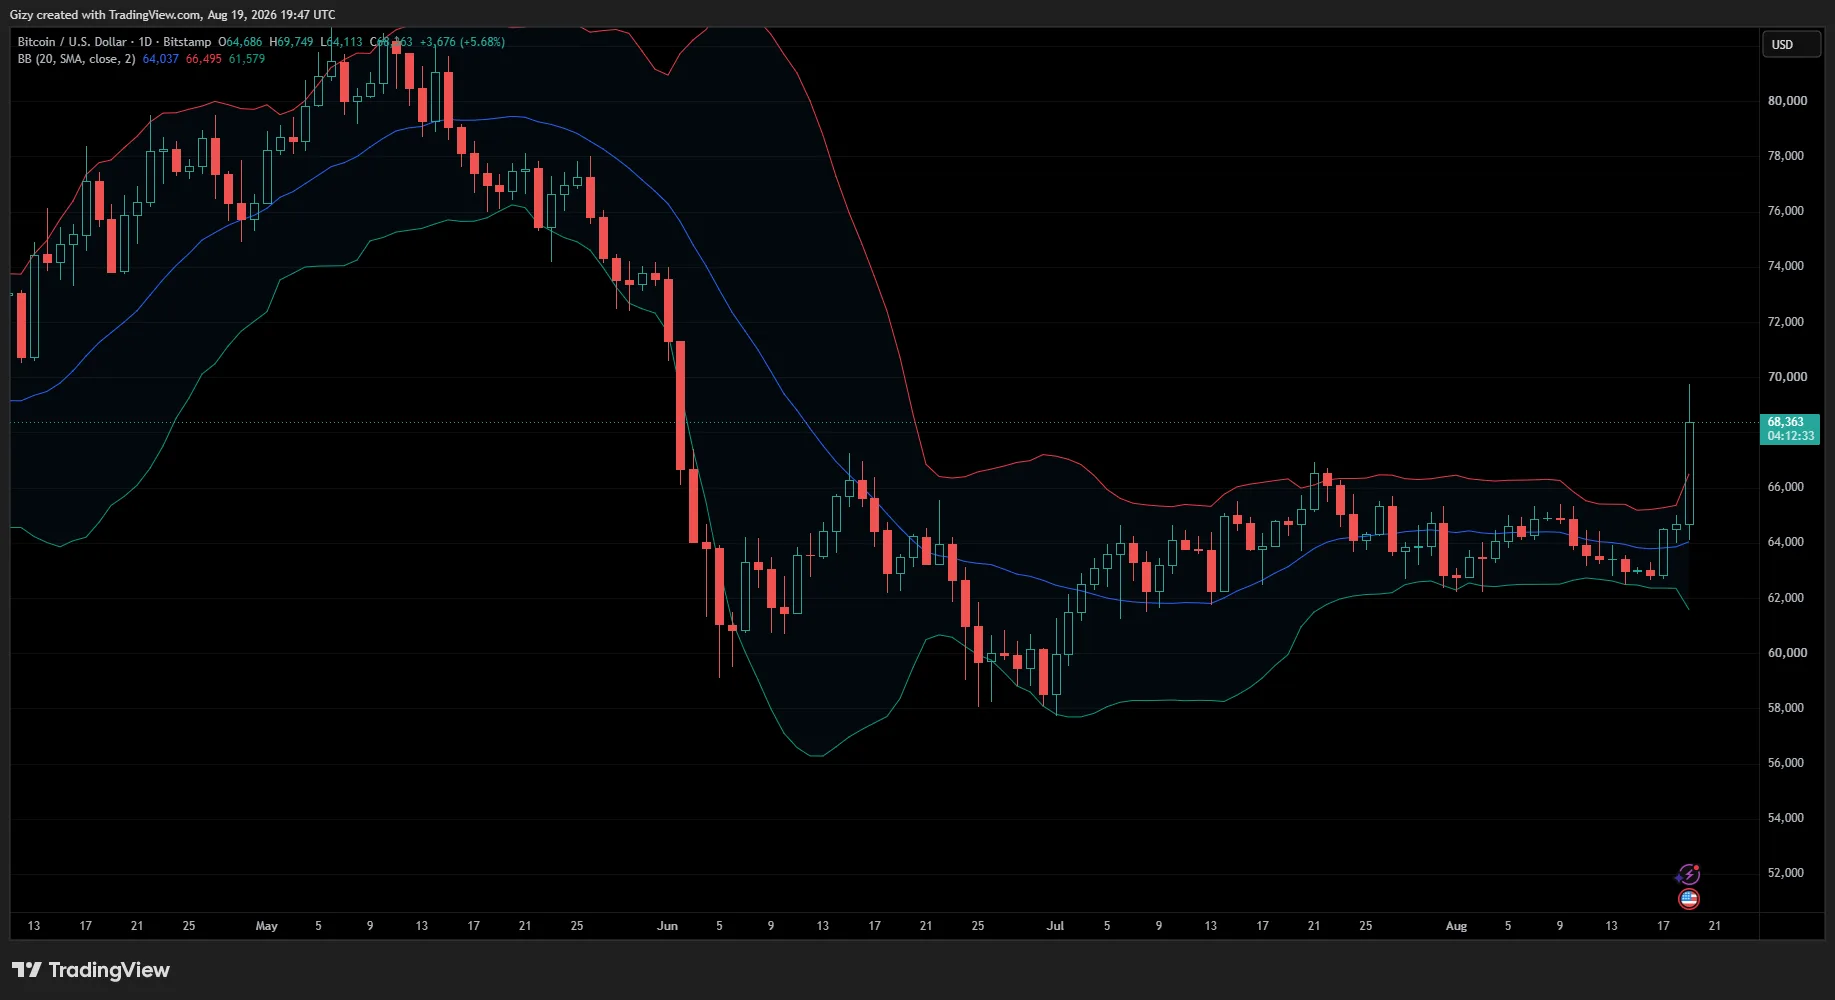Click the Bitstamp exchange name
This screenshot has width=1835, height=1000.
tap(187, 42)
